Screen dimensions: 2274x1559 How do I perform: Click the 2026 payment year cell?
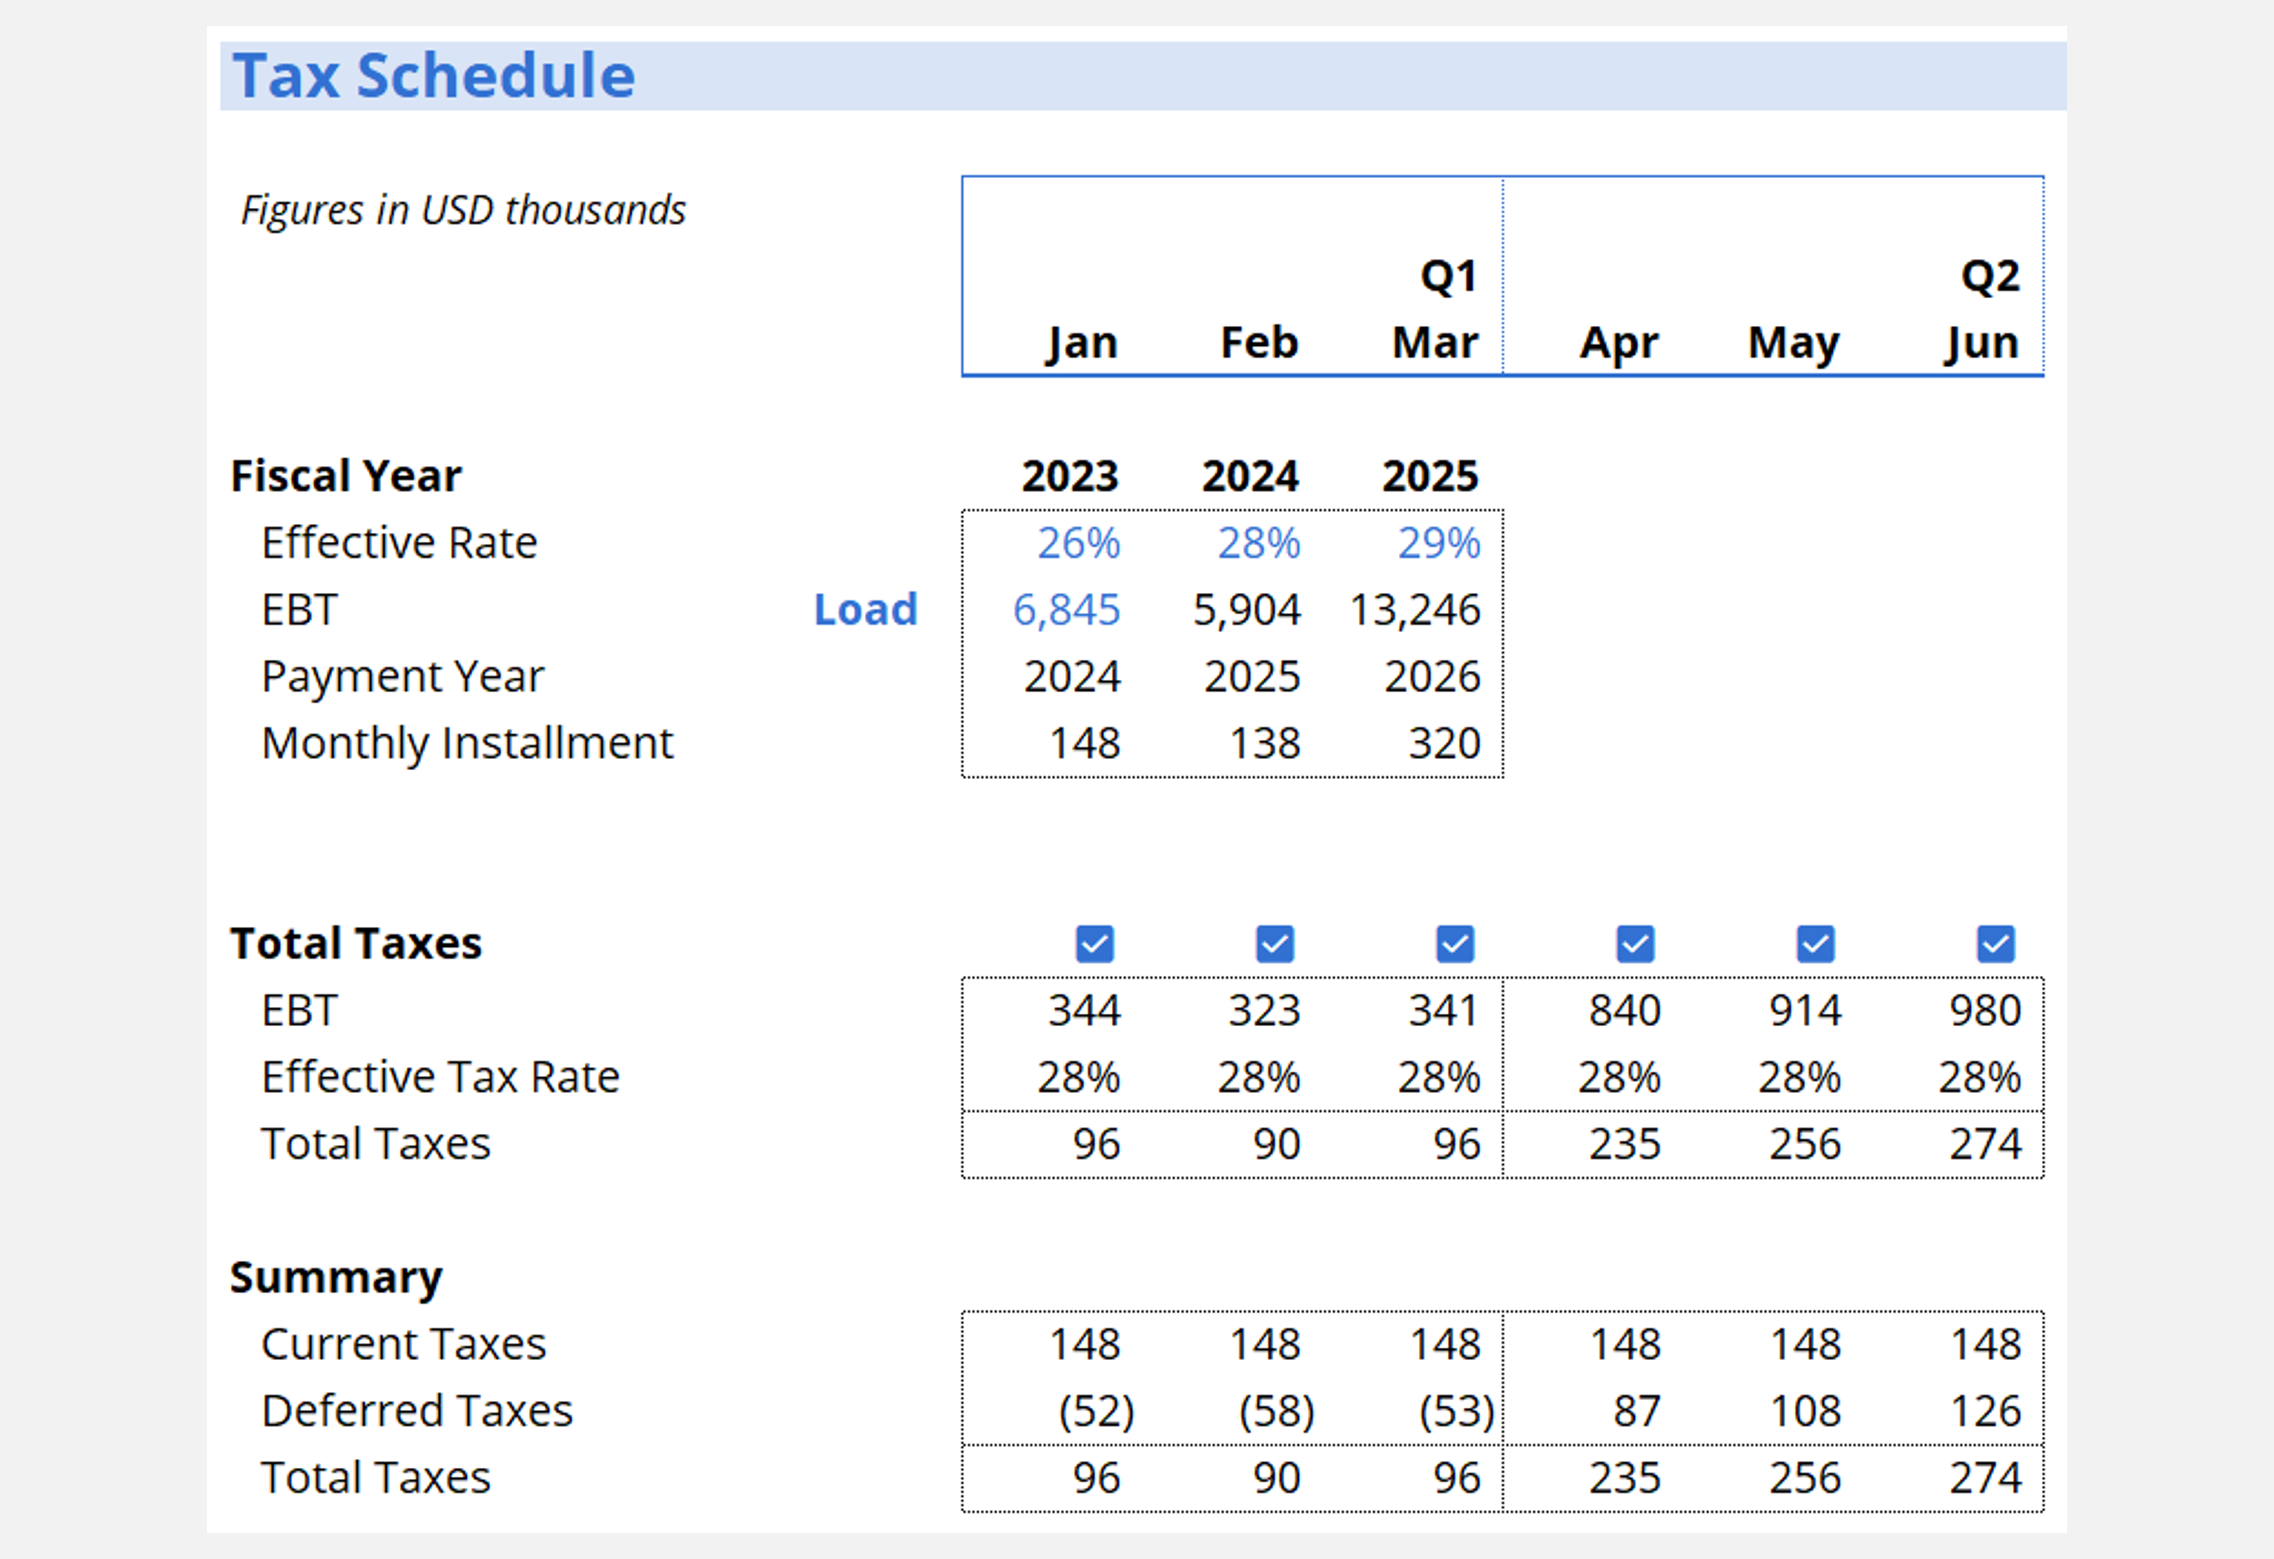pyautogui.click(x=1432, y=677)
